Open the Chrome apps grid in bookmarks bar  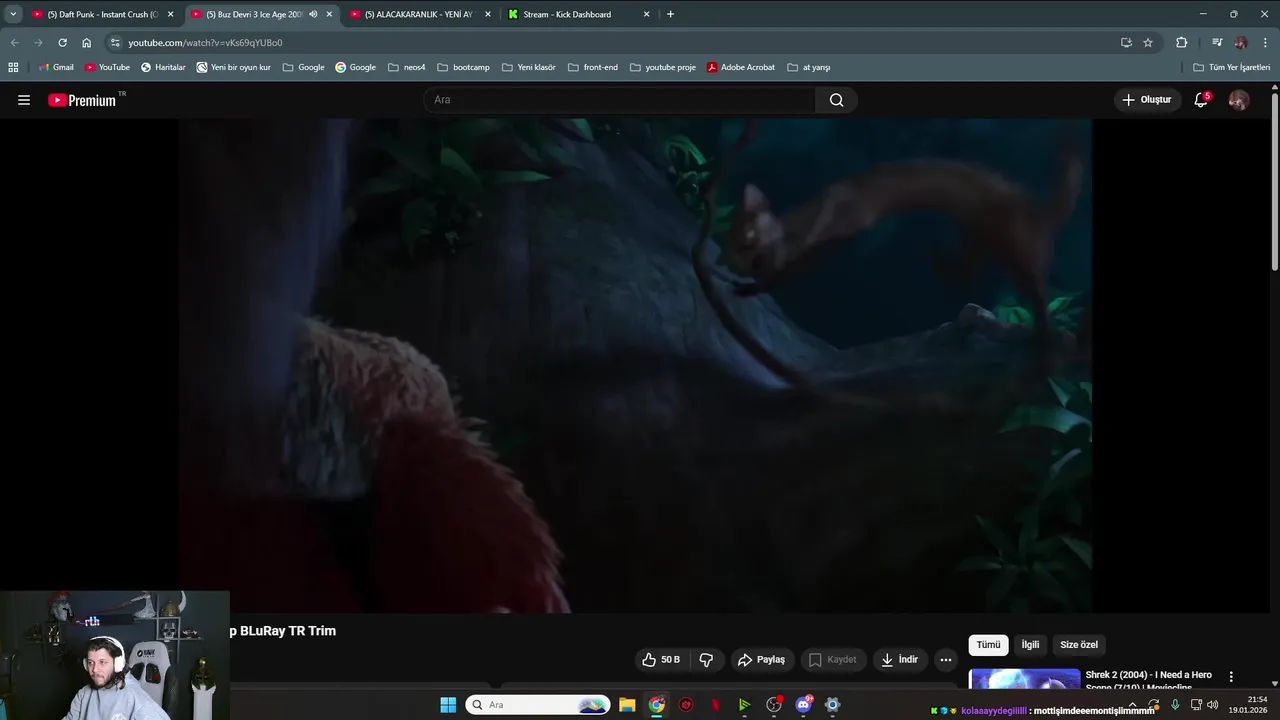pos(13,67)
